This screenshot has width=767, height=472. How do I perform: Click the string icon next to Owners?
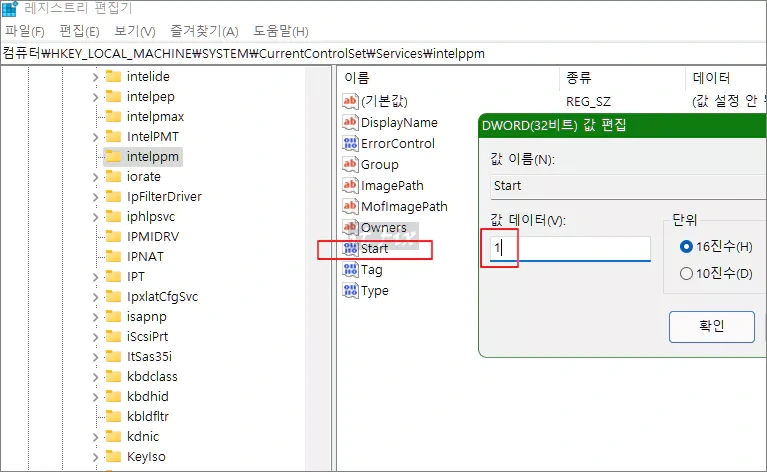click(x=350, y=227)
